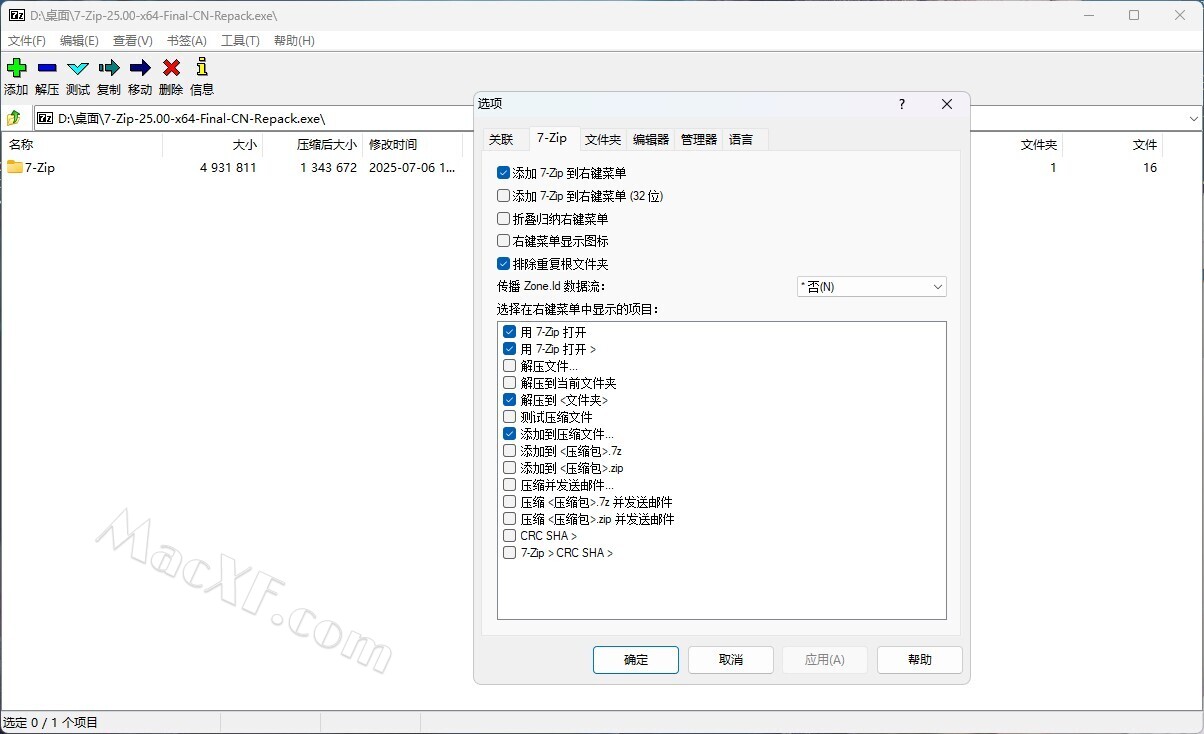
Task: Click the up-folder icon beside the address bar
Action: tap(14, 118)
